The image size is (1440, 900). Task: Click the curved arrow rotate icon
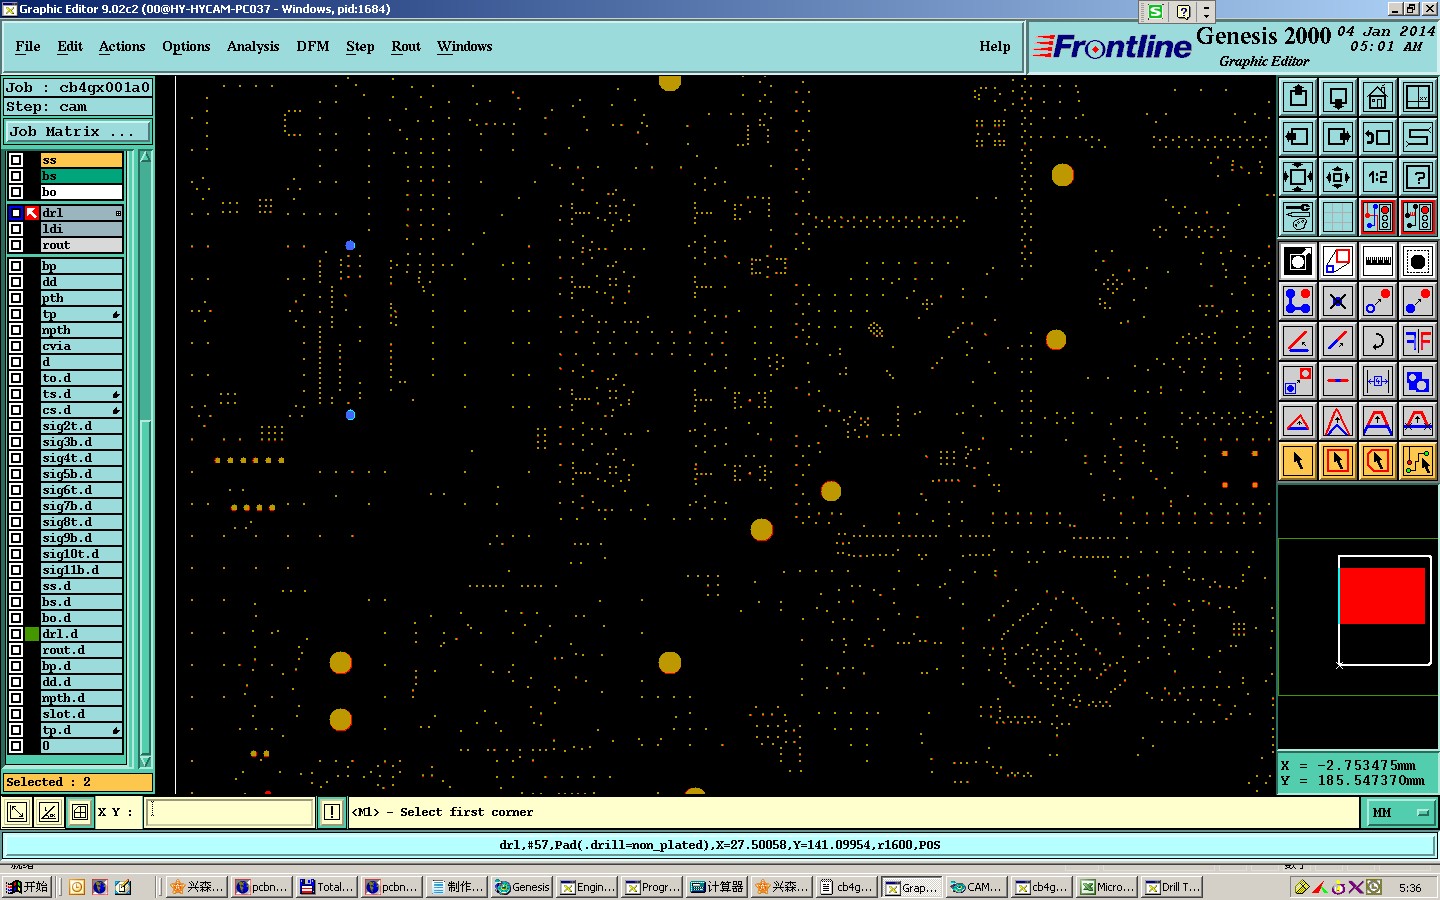tap(1378, 341)
